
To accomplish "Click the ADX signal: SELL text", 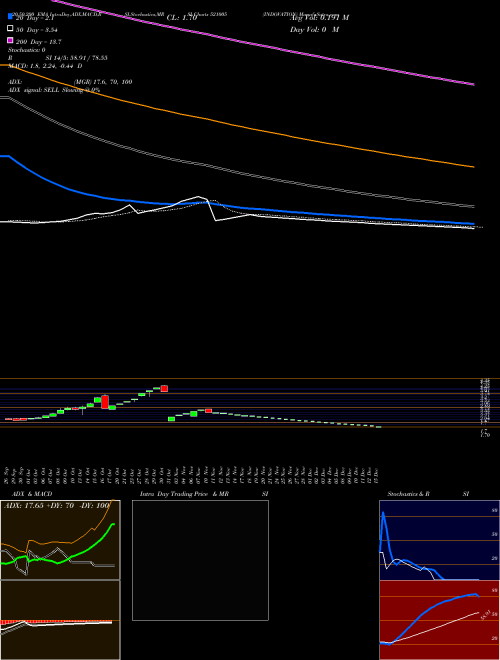I will click(34, 90).
